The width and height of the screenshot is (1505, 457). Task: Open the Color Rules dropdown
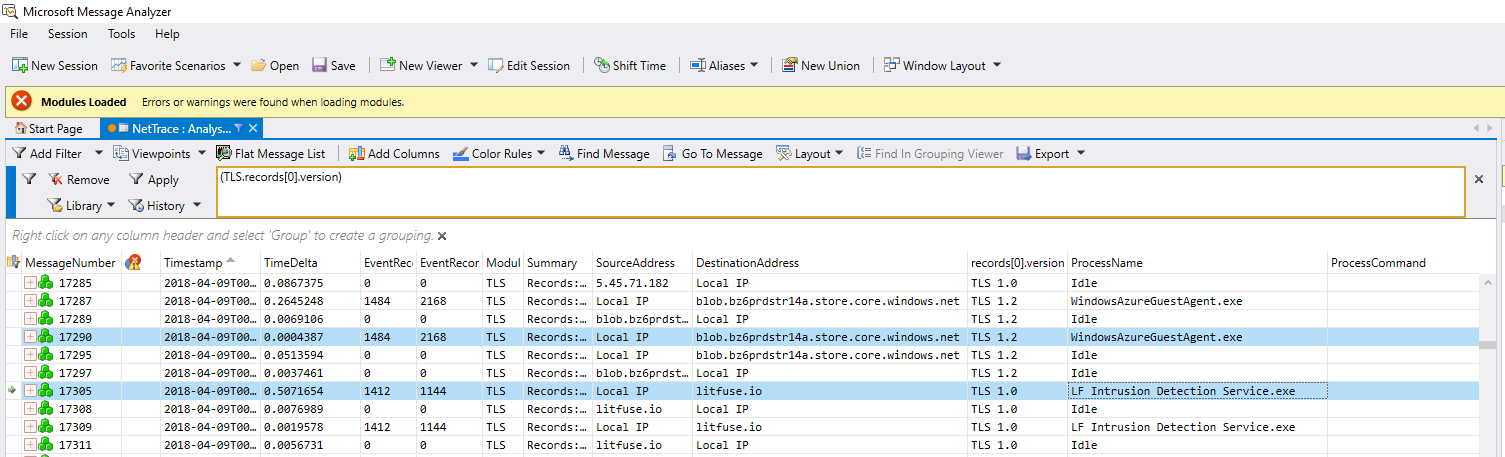[499, 153]
